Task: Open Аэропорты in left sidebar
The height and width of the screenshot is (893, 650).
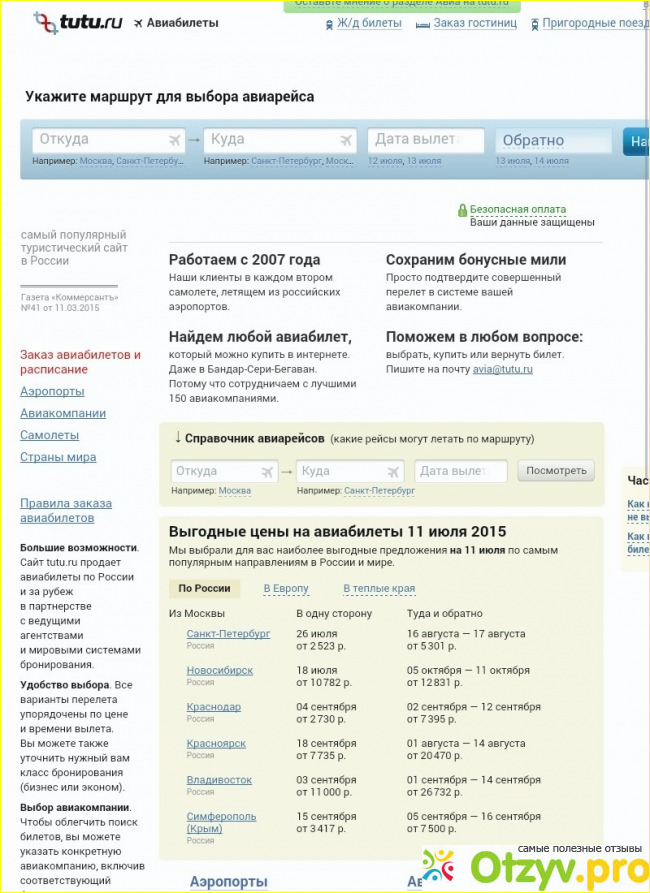Action: (x=52, y=391)
